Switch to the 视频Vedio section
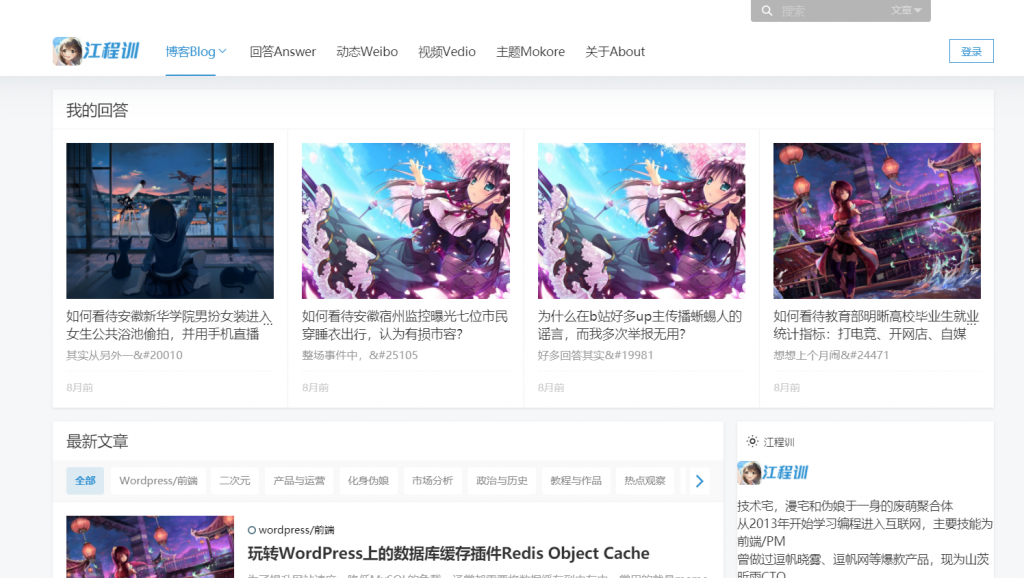The width and height of the screenshot is (1024, 578). click(x=446, y=51)
